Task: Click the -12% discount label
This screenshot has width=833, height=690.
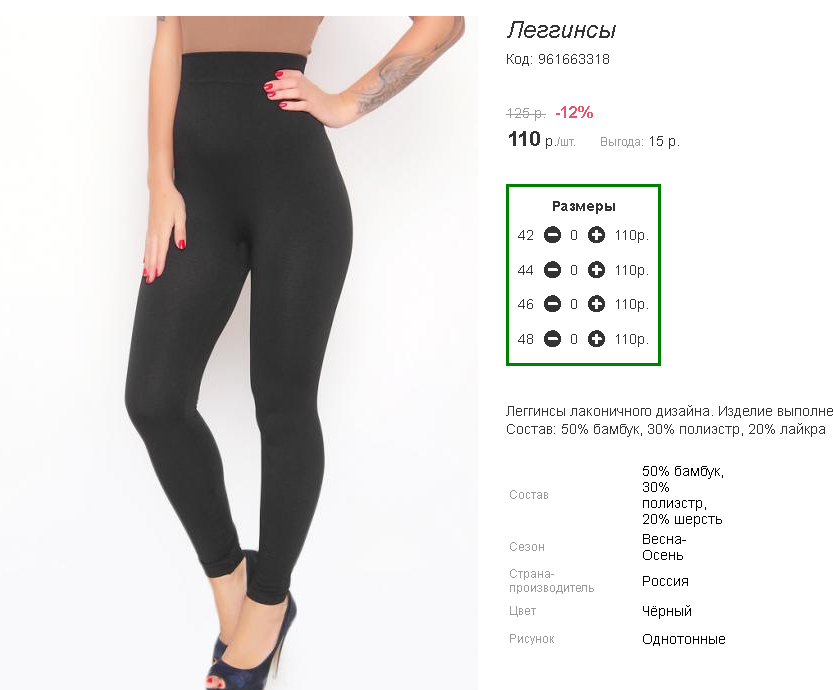Action: pyautogui.click(x=574, y=112)
